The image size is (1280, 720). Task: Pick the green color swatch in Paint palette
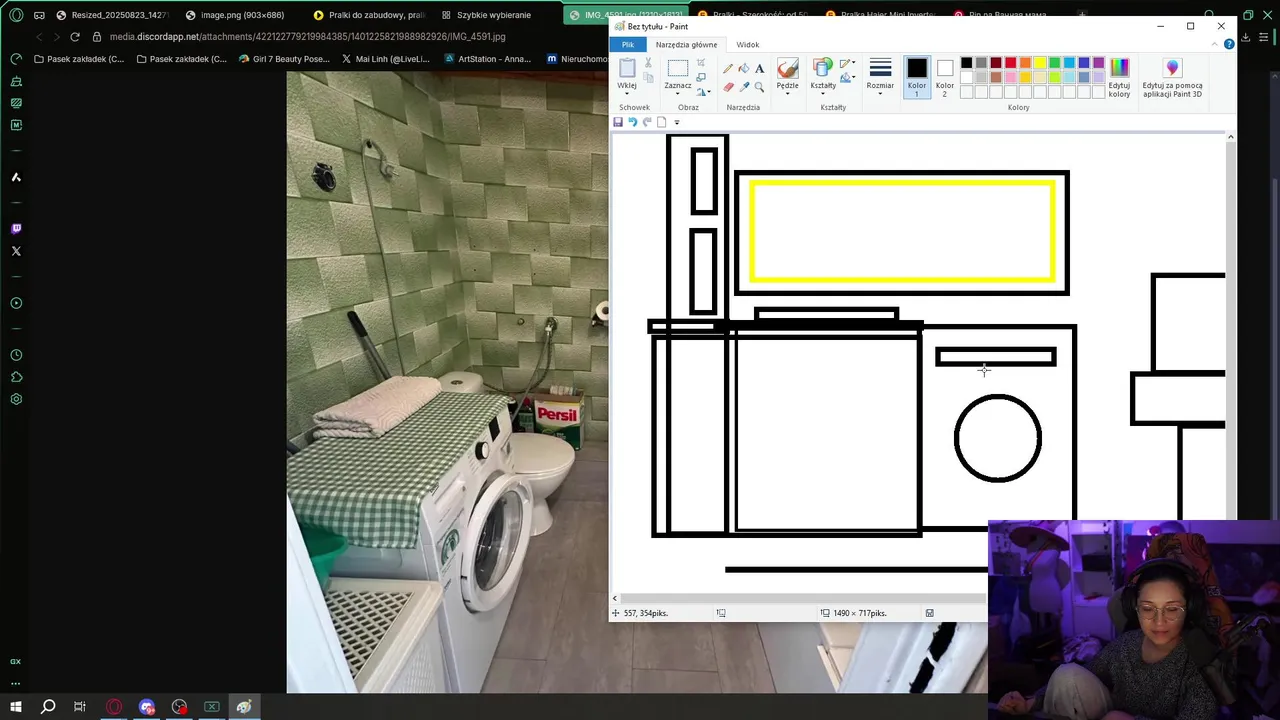pos(1054,63)
